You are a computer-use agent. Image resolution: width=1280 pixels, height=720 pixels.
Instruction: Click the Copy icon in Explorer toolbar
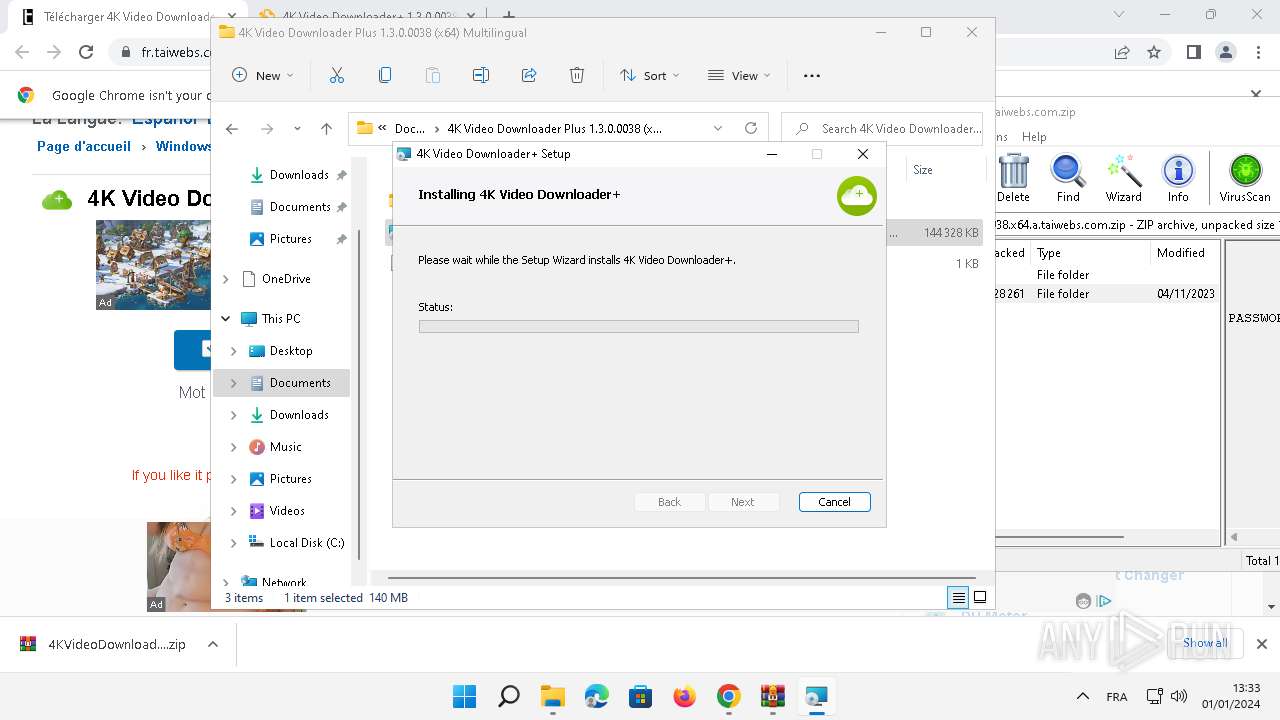click(x=385, y=75)
